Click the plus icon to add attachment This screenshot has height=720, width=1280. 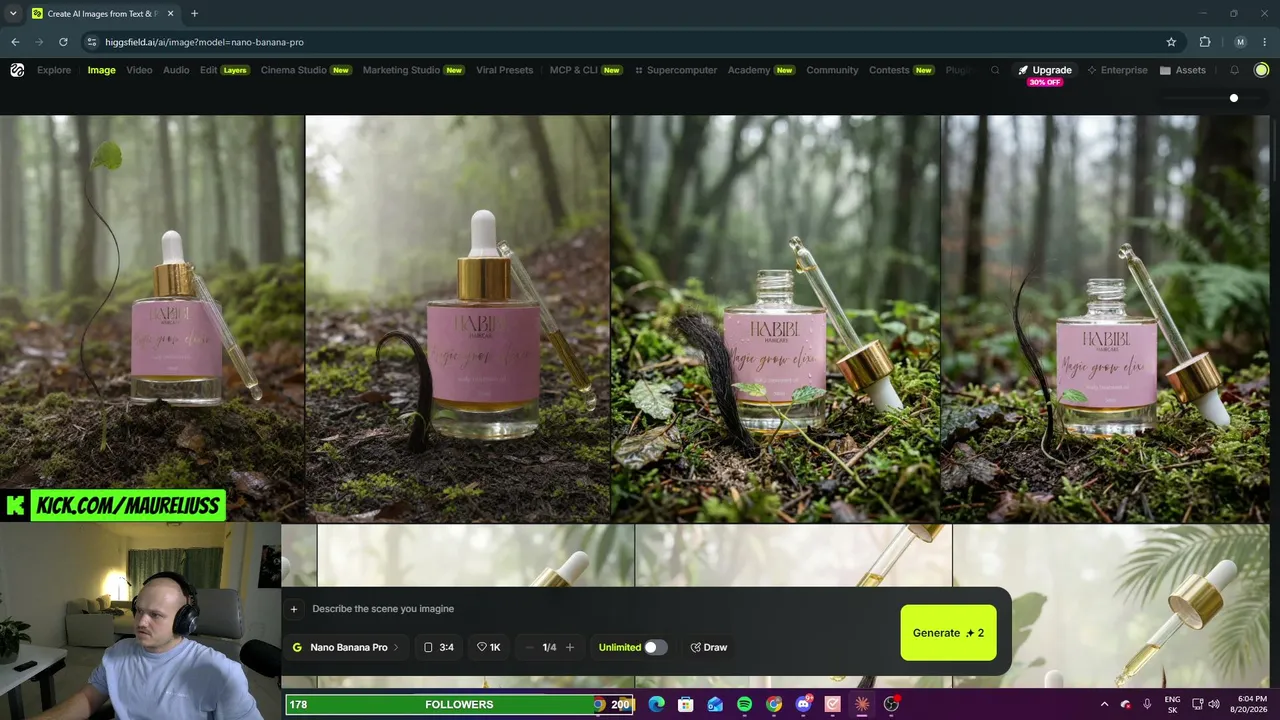pyautogui.click(x=294, y=609)
